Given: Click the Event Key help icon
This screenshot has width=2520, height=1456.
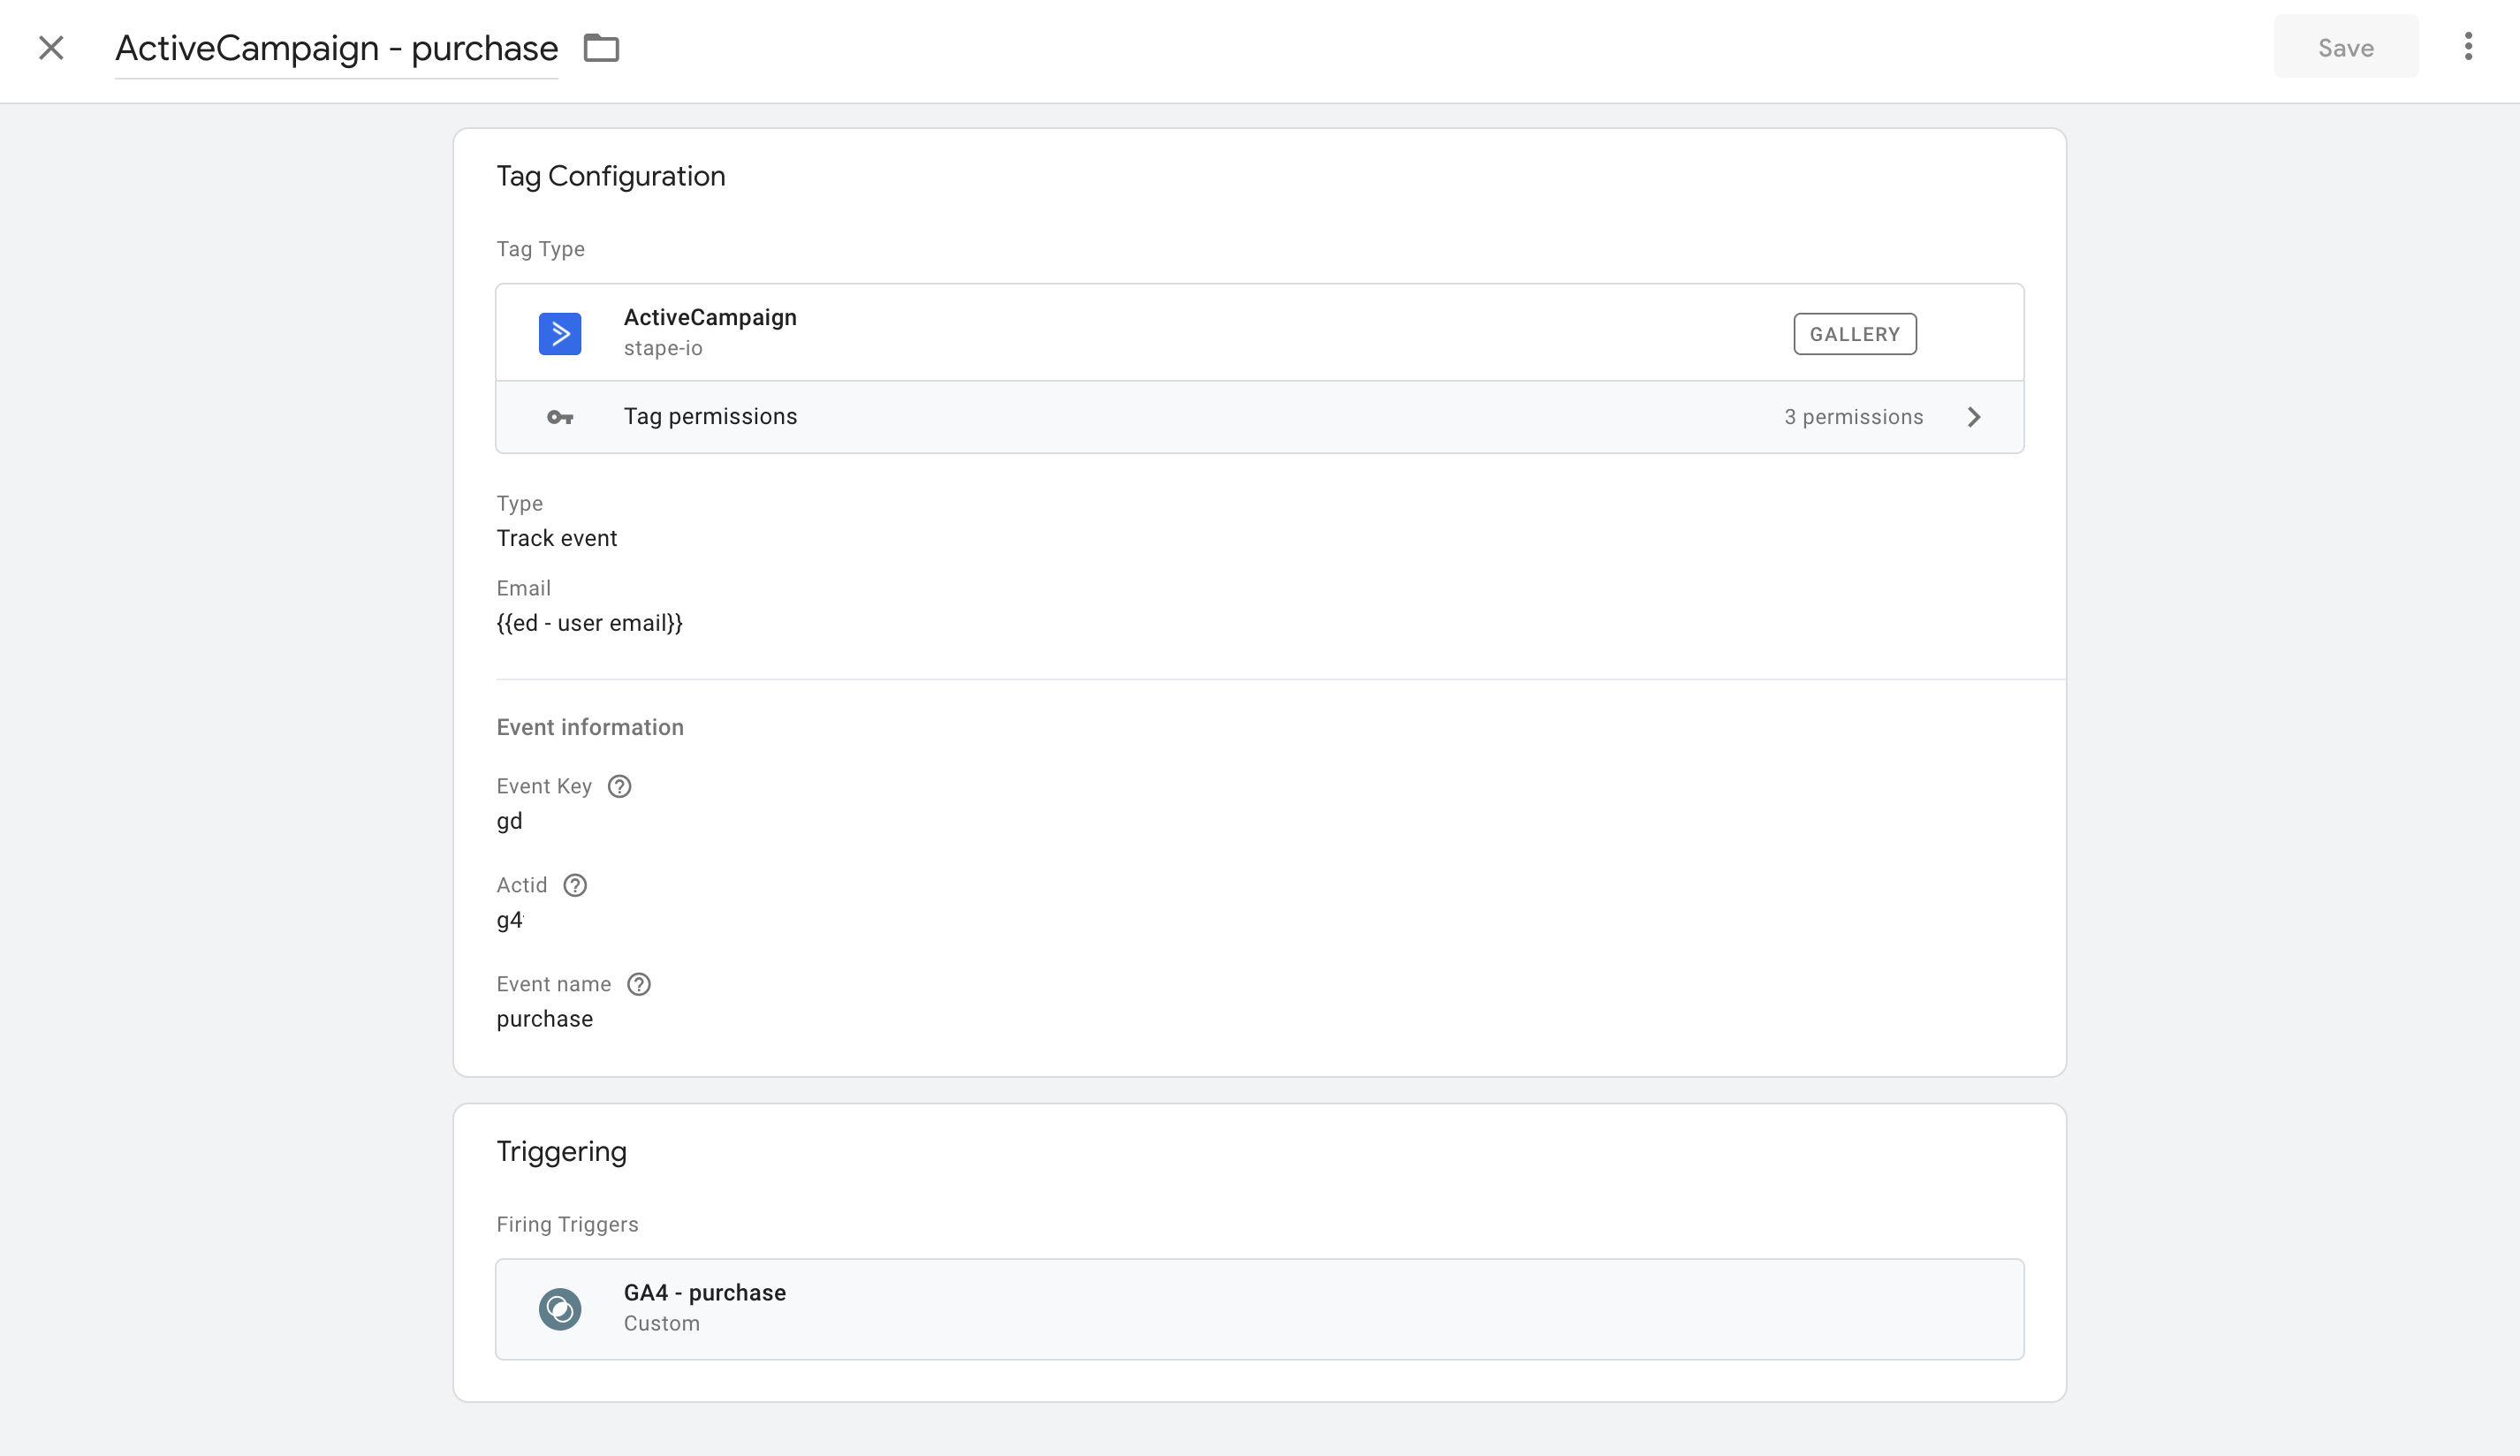Looking at the screenshot, I should (x=619, y=786).
